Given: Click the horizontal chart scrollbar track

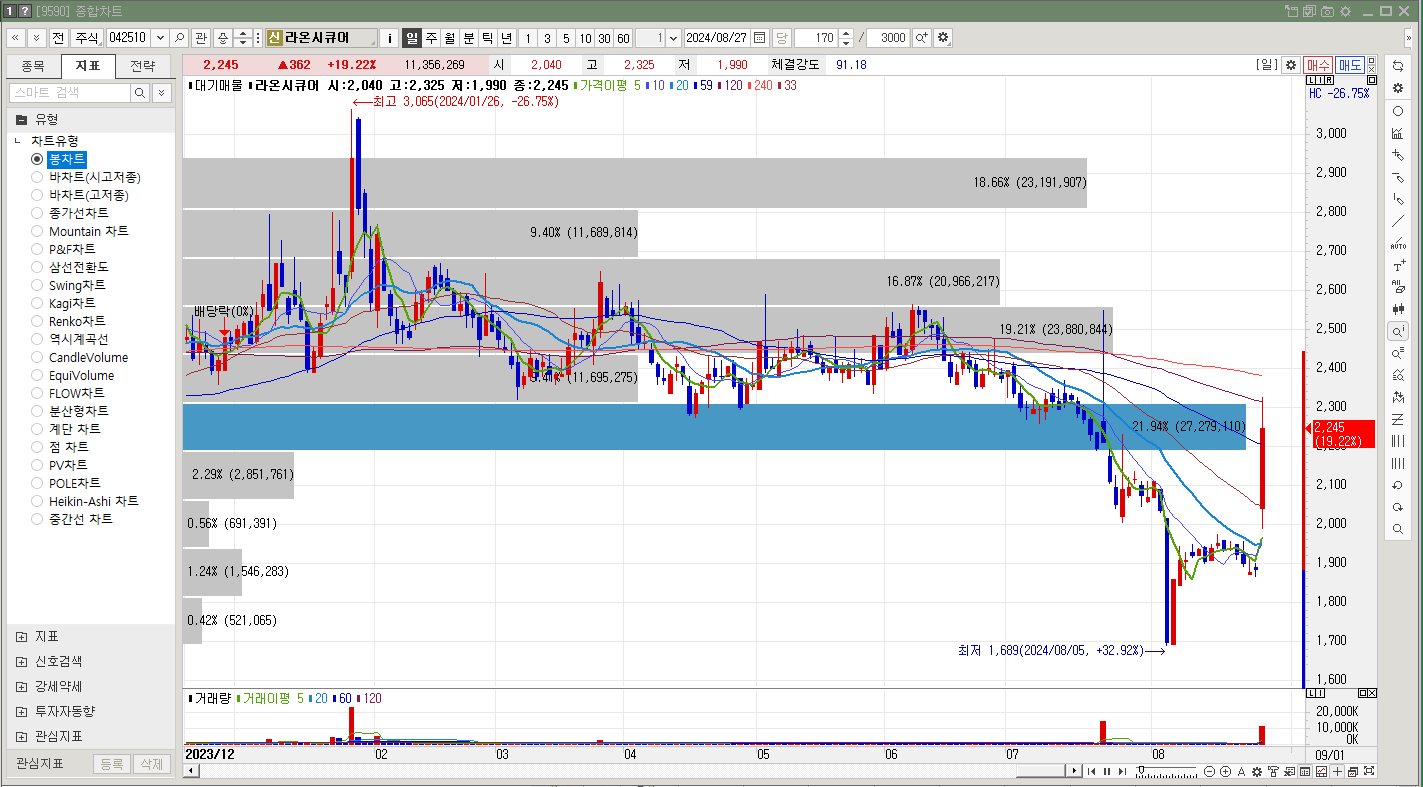Looking at the screenshot, I should pos(634,771).
